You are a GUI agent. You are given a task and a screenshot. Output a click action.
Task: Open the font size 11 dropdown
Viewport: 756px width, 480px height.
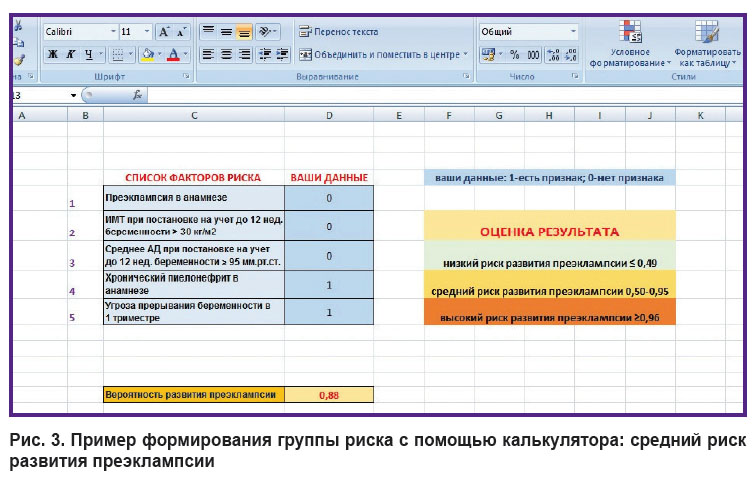(147, 32)
